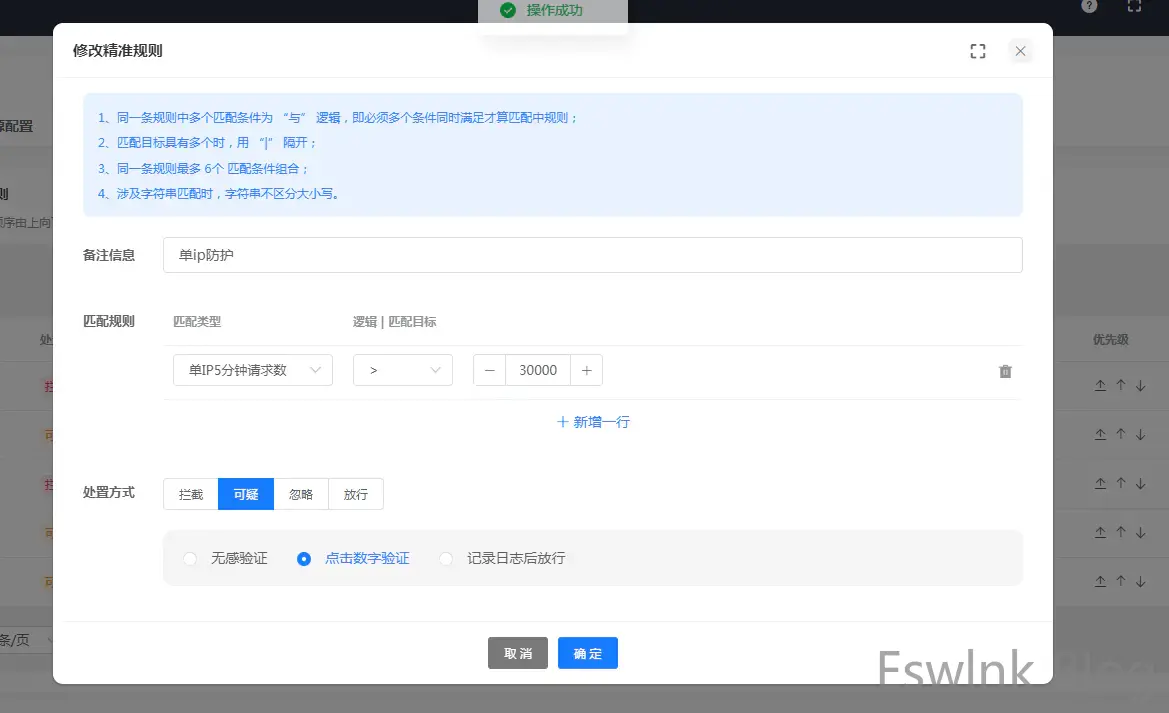The width and height of the screenshot is (1169, 713).
Task: Select the 拦截 handling option
Action: tap(191, 494)
